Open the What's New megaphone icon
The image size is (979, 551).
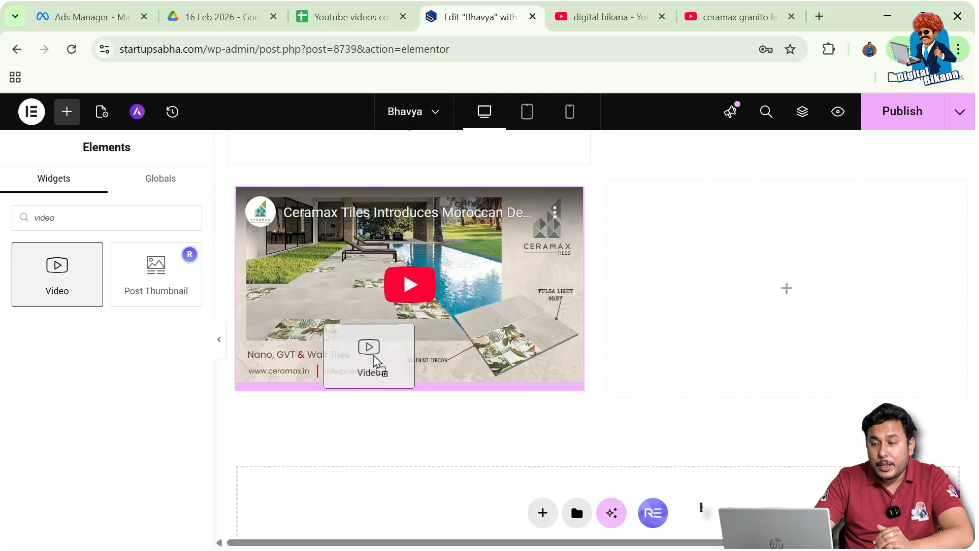coord(730,112)
